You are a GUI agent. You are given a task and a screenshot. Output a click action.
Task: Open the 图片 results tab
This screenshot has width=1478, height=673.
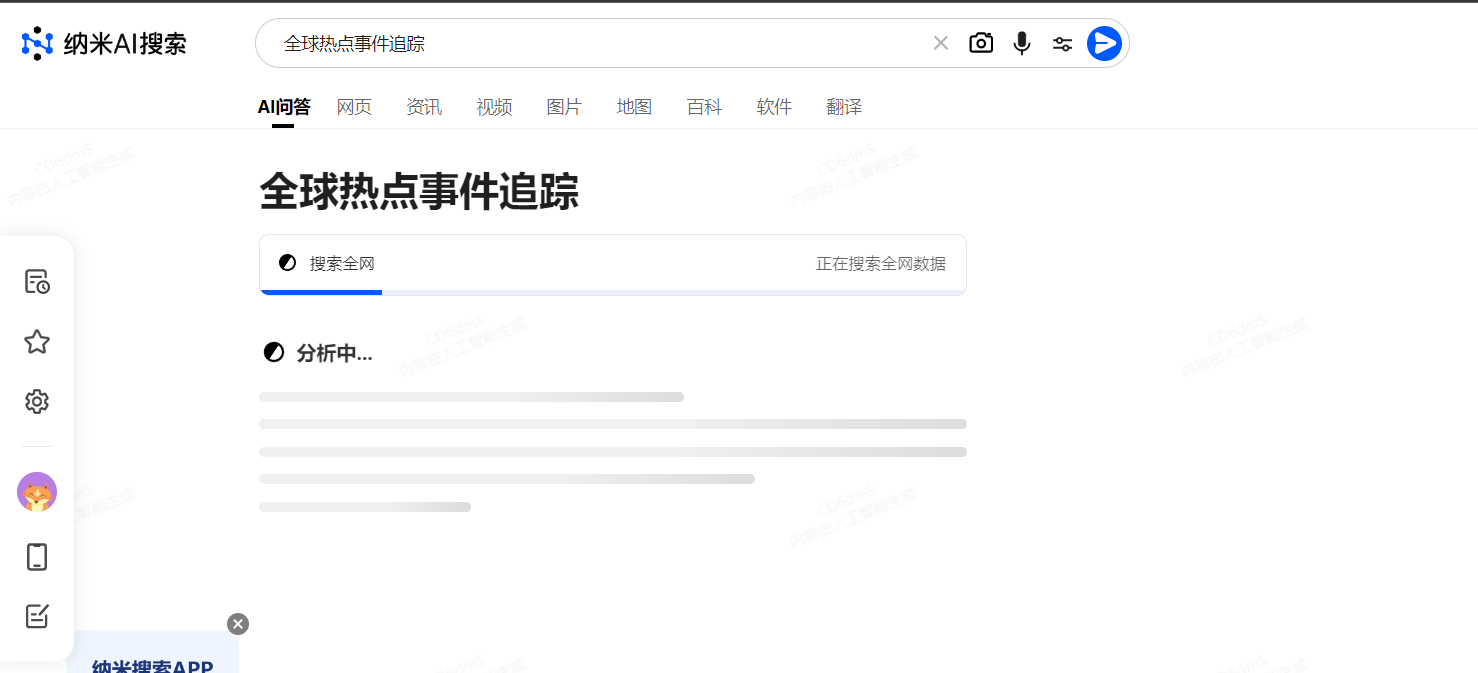(564, 107)
